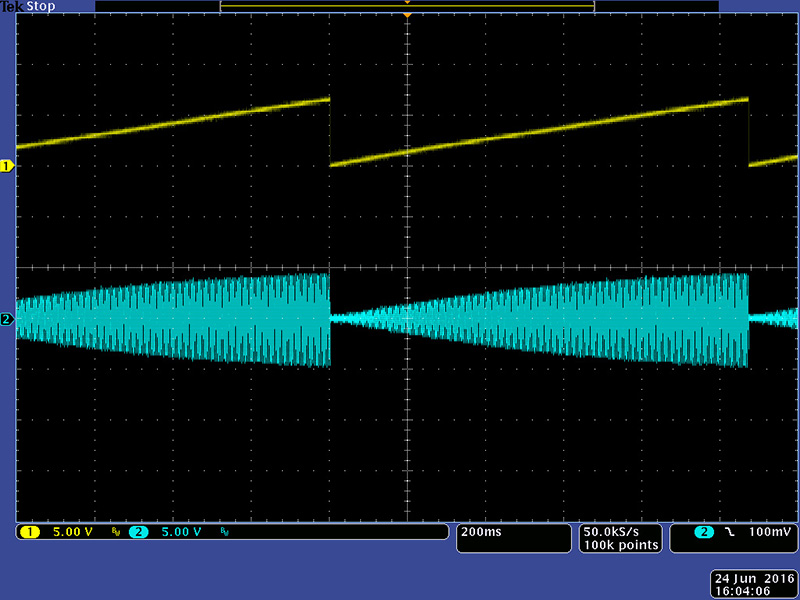Click channel 1 5.00 V scale readout

click(x=73, y=532)
